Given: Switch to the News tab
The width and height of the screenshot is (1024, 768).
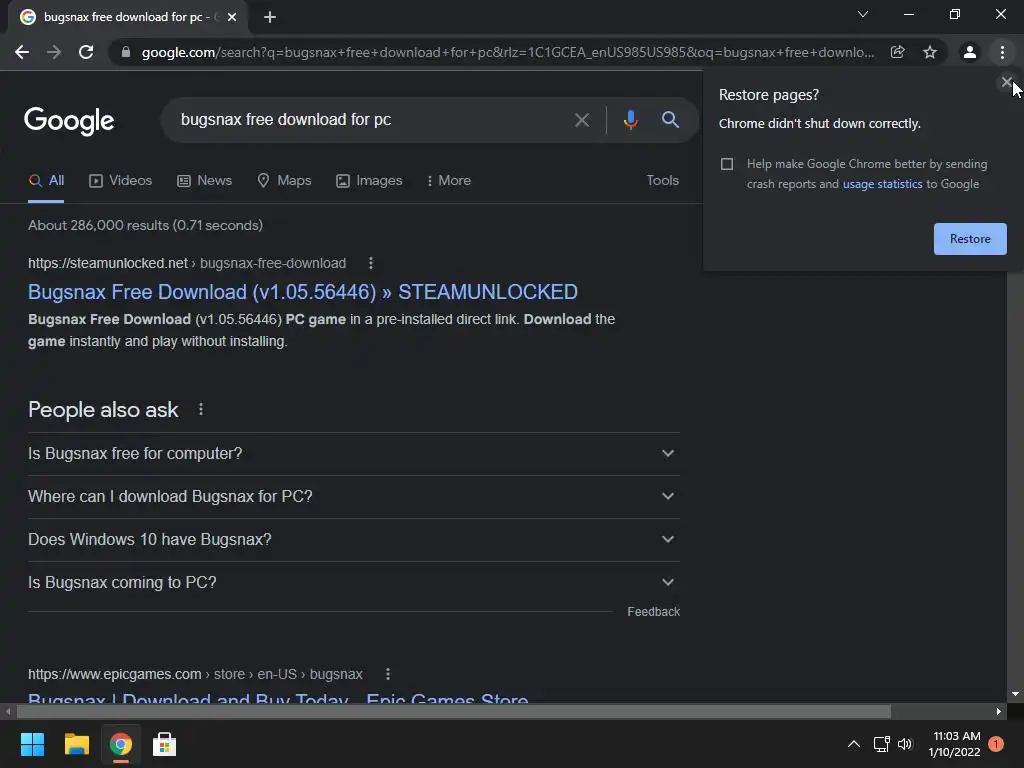Looking at the screenshot, I should pos(204,181).
